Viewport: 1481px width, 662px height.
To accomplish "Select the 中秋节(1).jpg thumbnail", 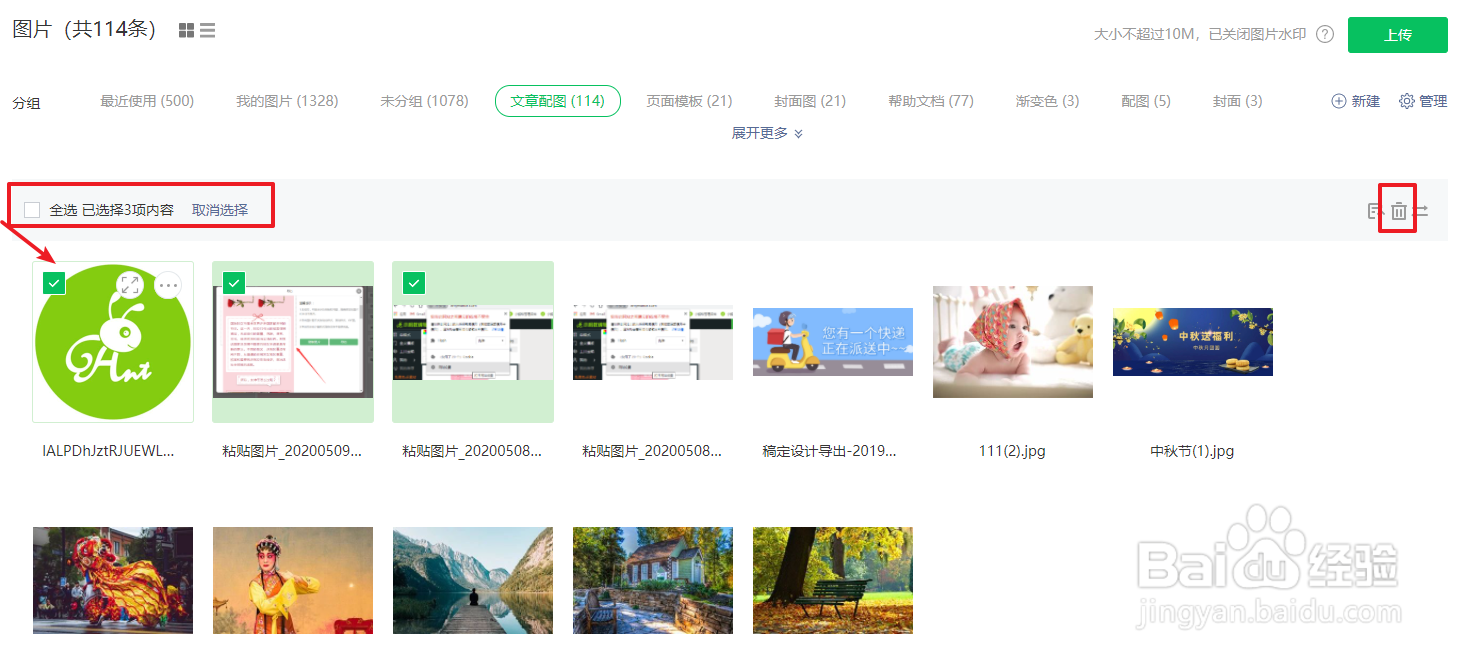I will click(1192, 342).
